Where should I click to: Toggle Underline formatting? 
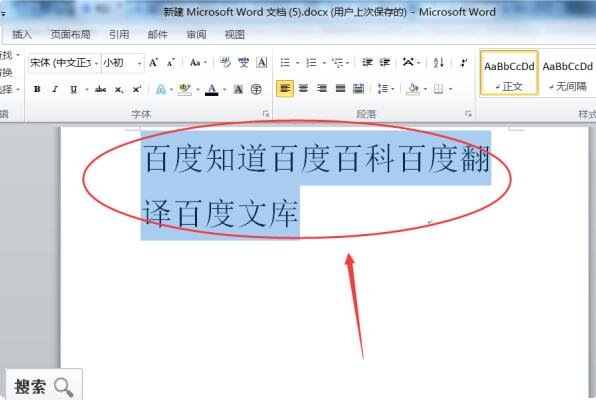tap(73, 89)
